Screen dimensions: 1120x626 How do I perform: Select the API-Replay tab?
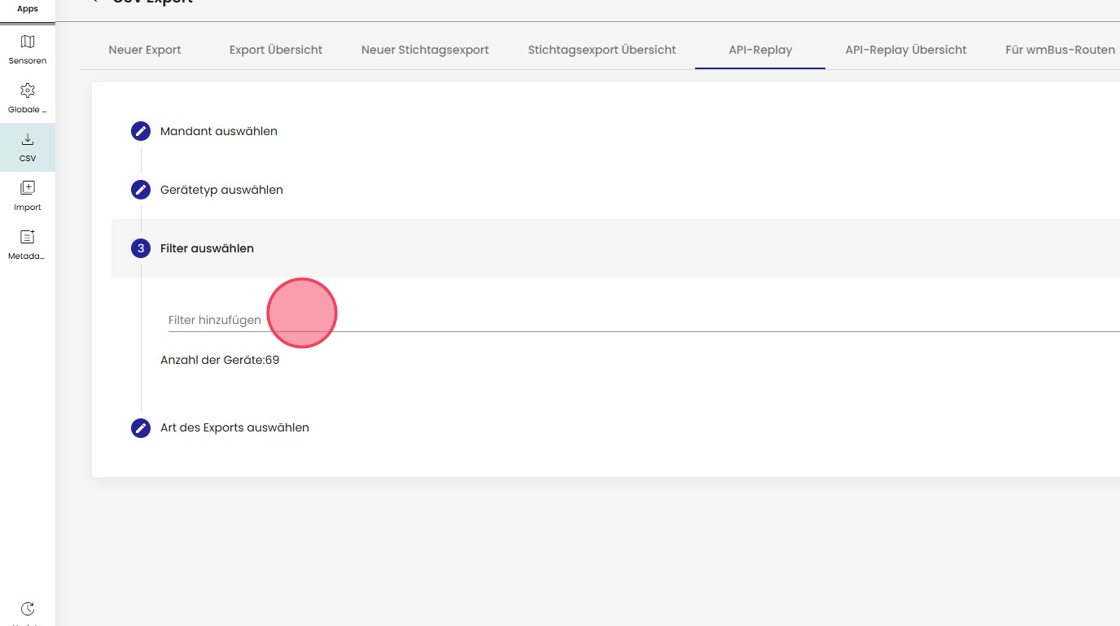pyautogui.click(x=760, y=50)
